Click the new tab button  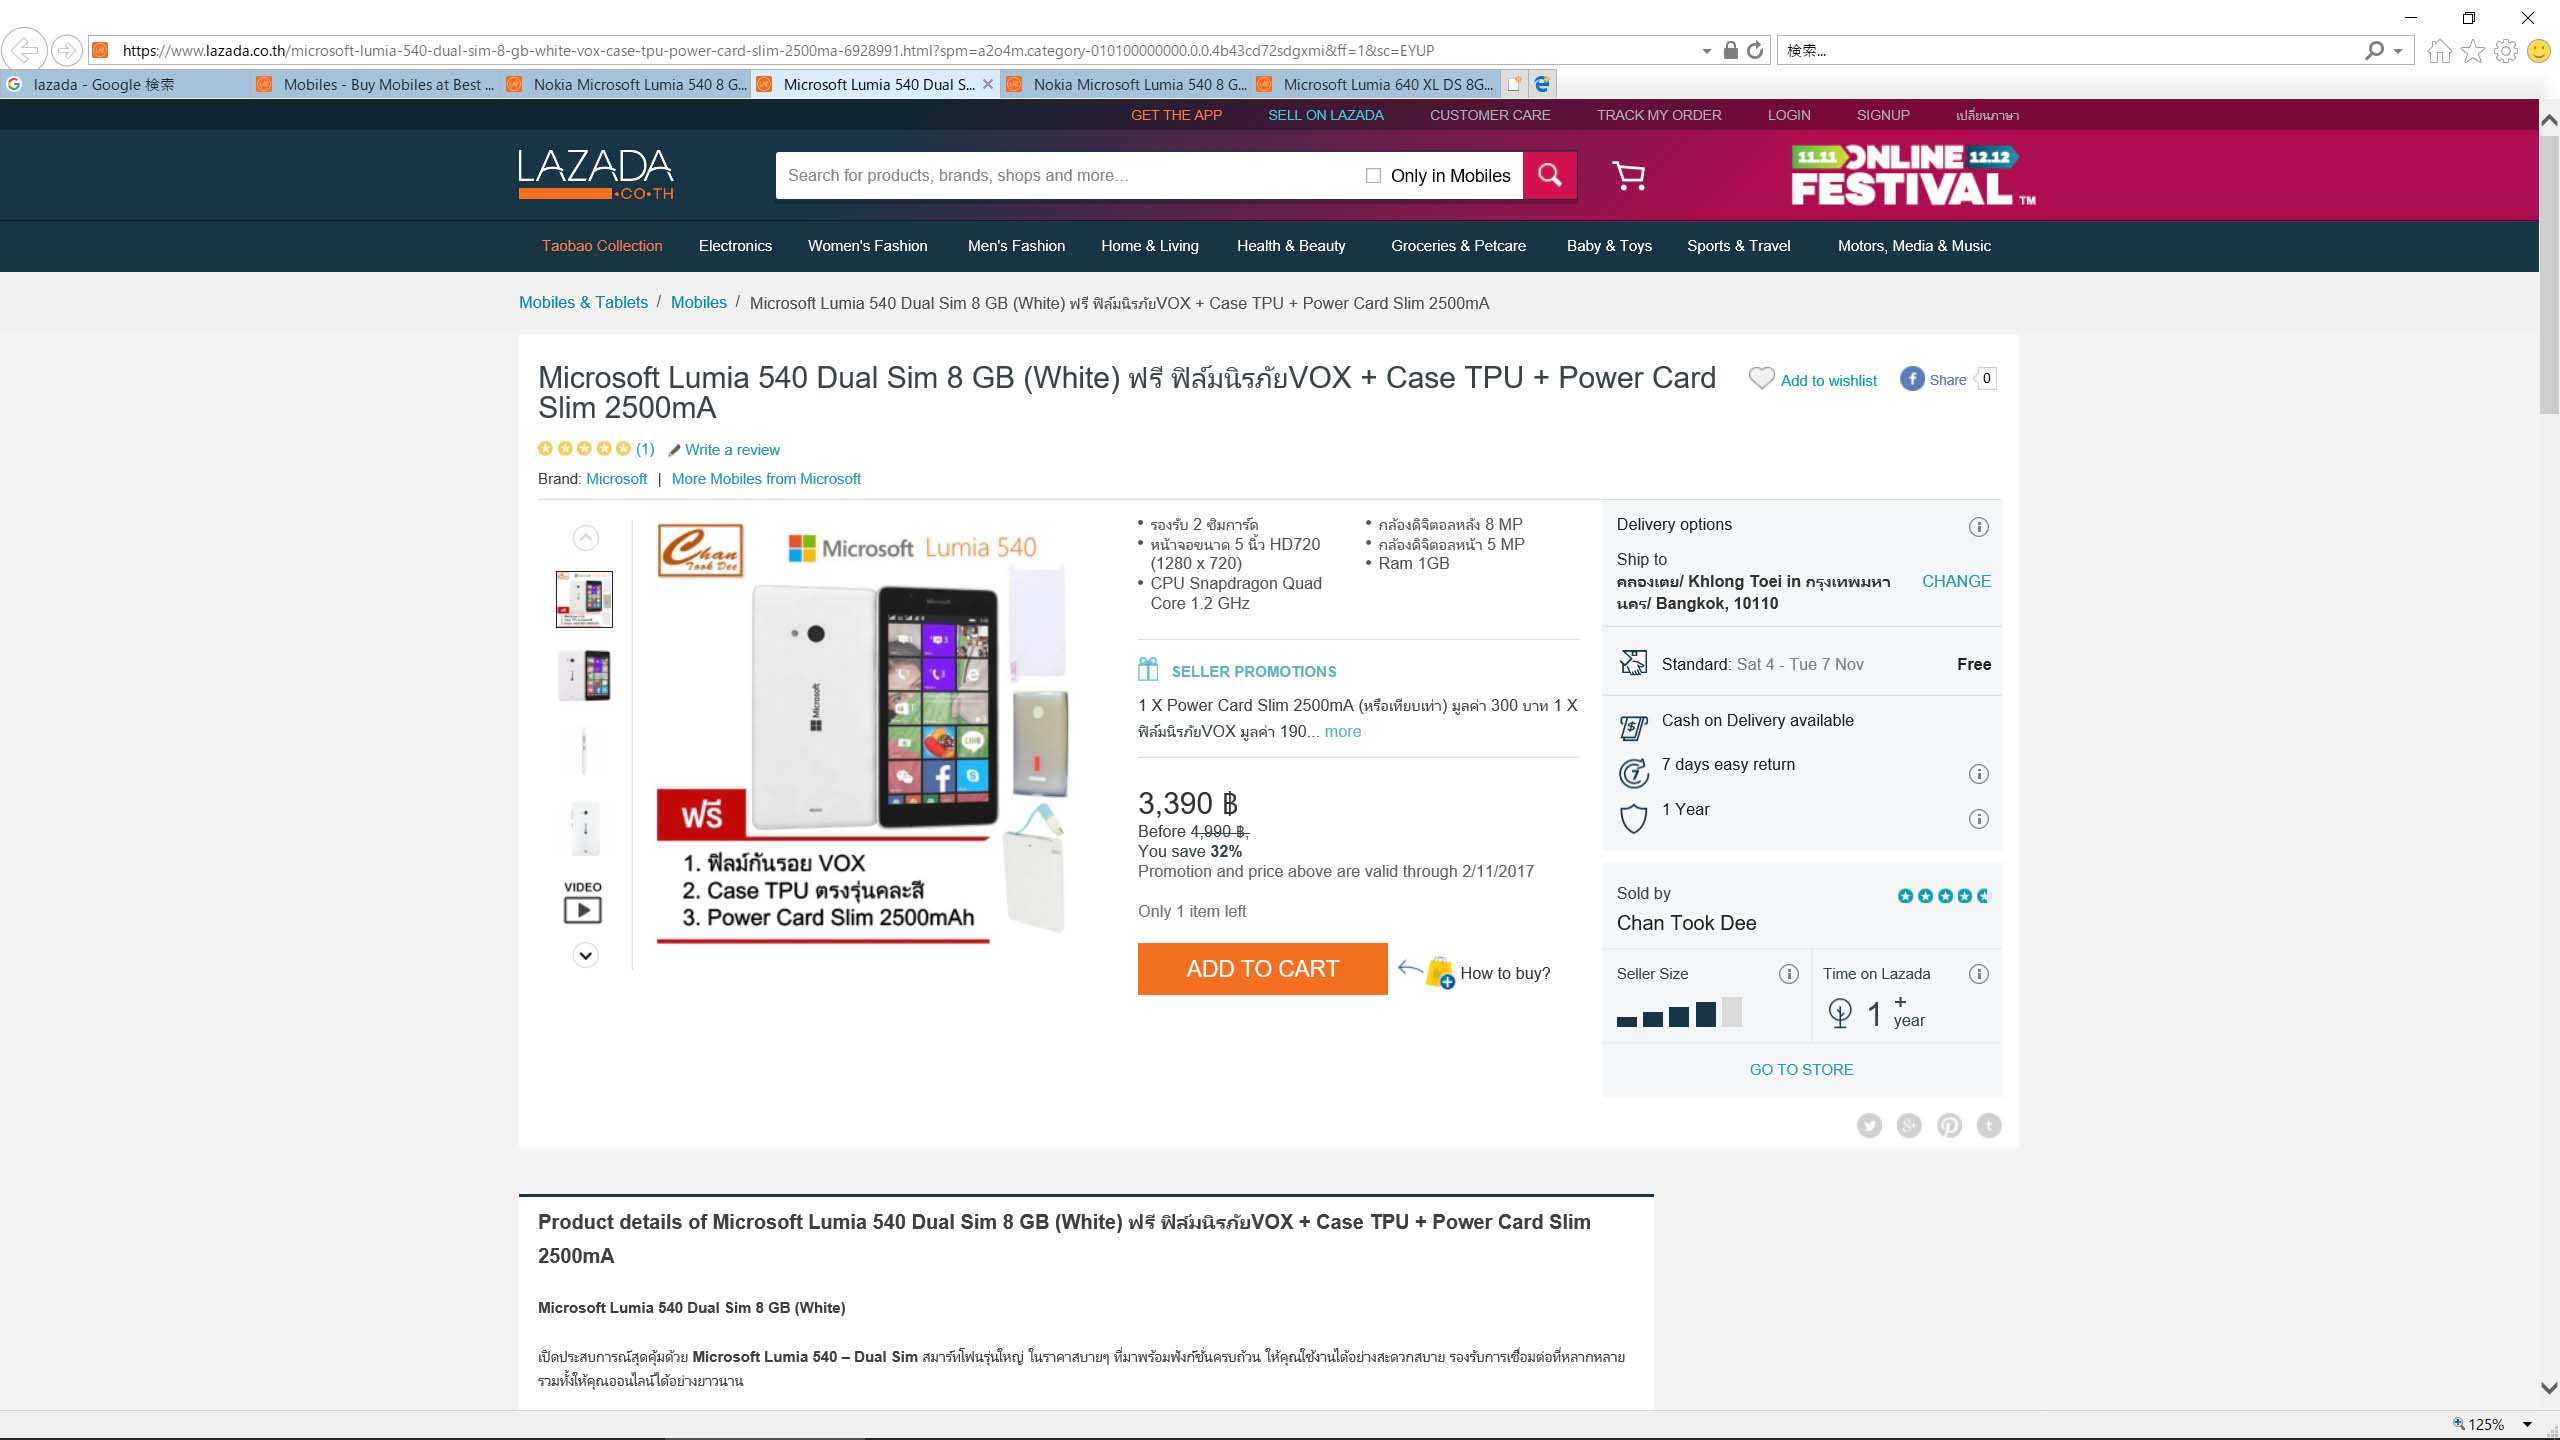[x=1514, y=84]
